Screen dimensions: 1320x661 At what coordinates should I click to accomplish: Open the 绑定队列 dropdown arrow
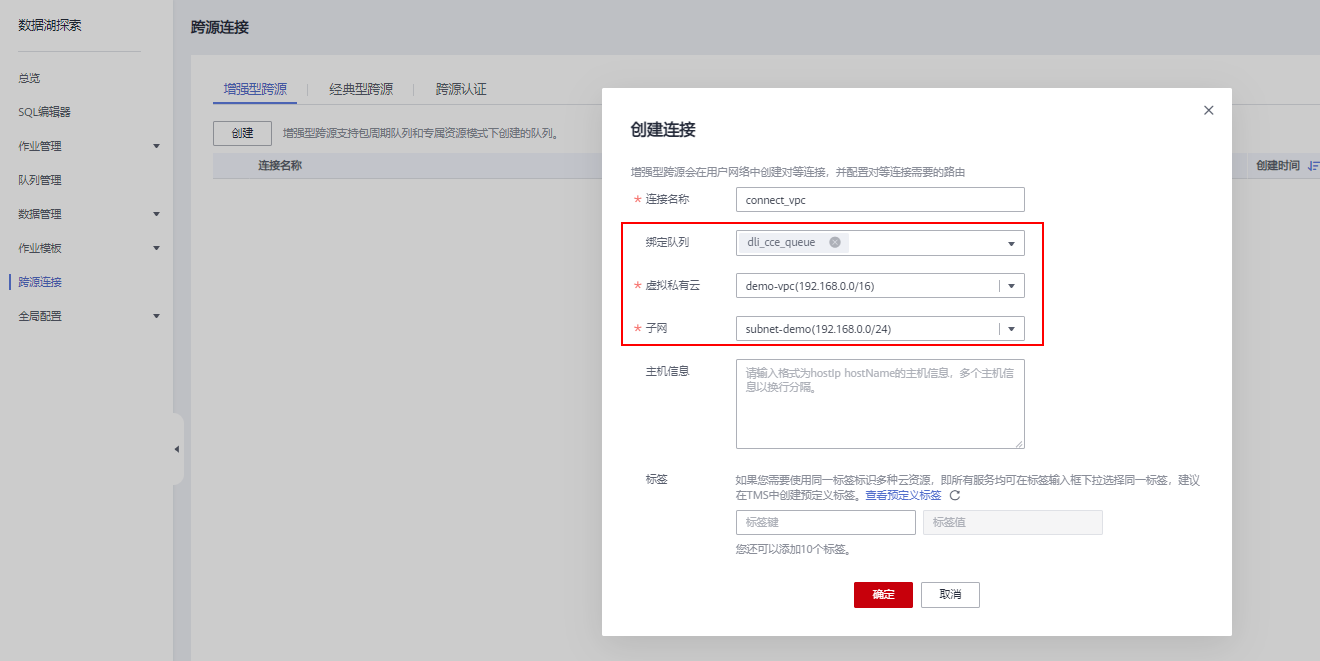pyautogui.click(x=1011, y=243)
